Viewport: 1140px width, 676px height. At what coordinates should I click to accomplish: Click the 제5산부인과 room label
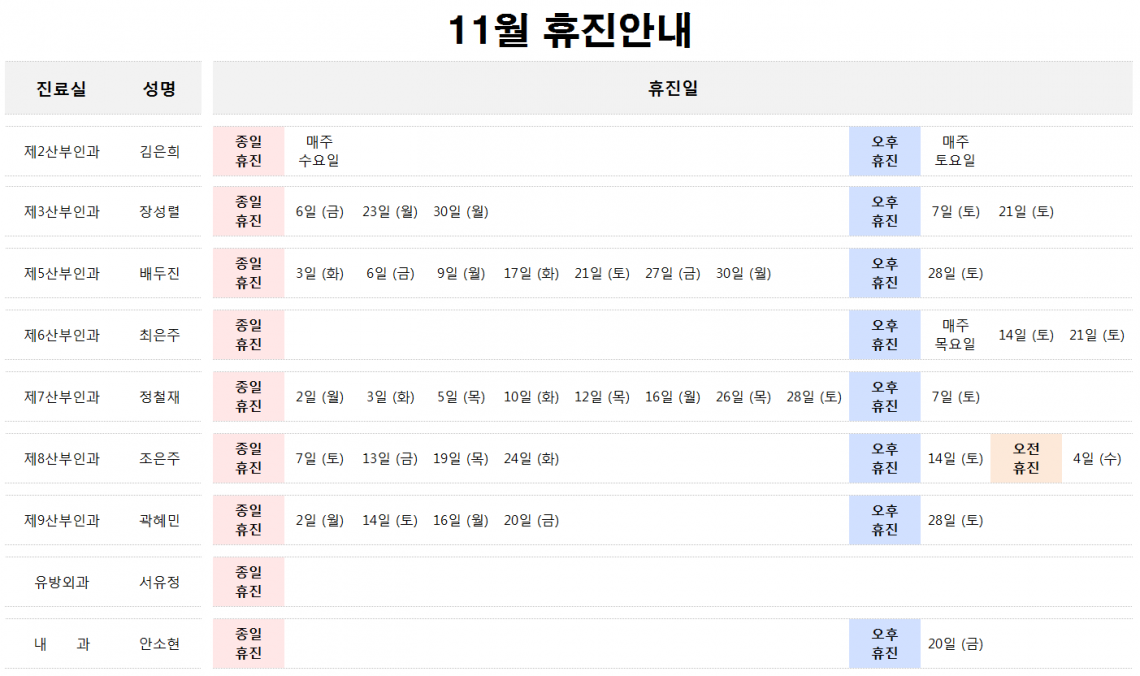[62, 274]
